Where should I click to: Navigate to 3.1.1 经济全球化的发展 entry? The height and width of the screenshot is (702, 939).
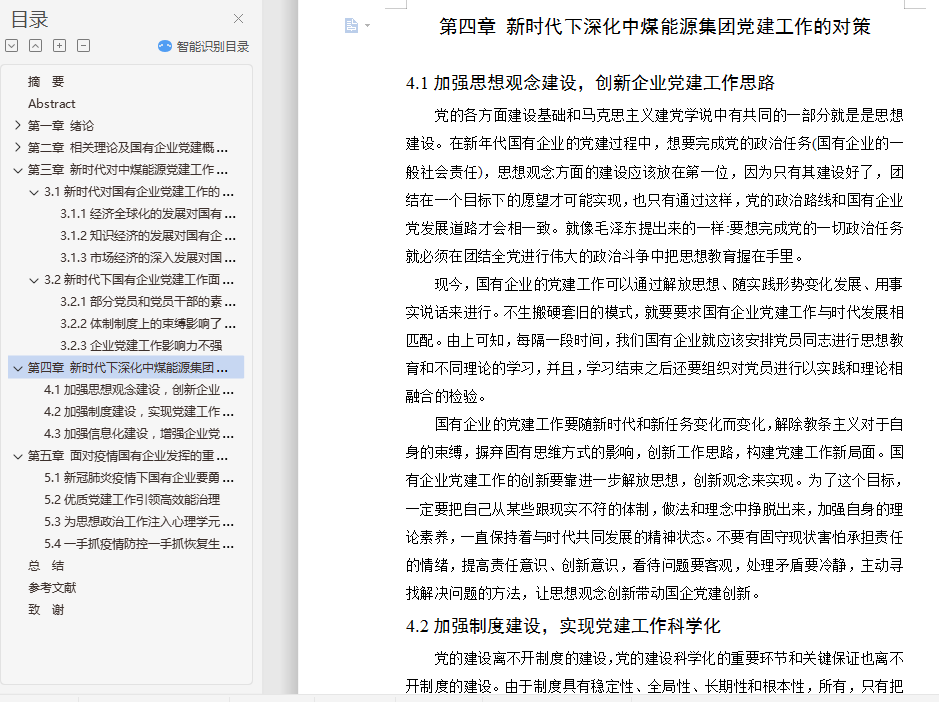(x=148, y=214)
